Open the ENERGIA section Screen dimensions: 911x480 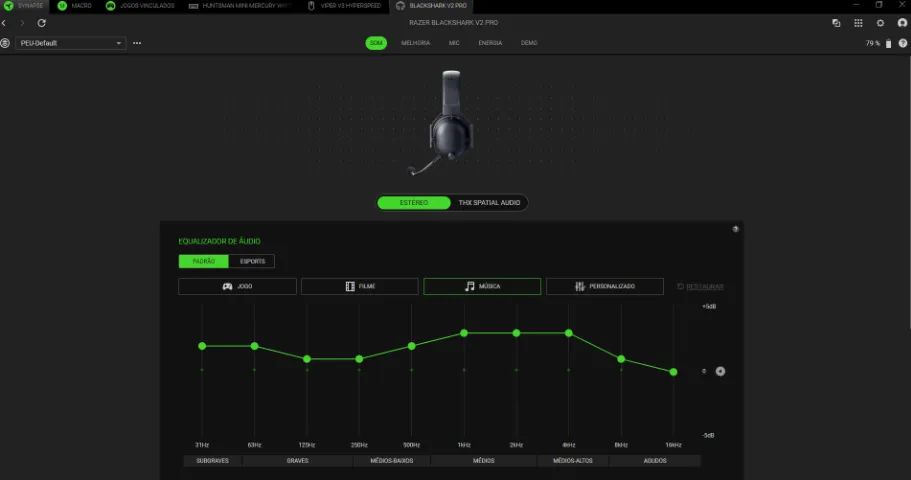point(490,43)
